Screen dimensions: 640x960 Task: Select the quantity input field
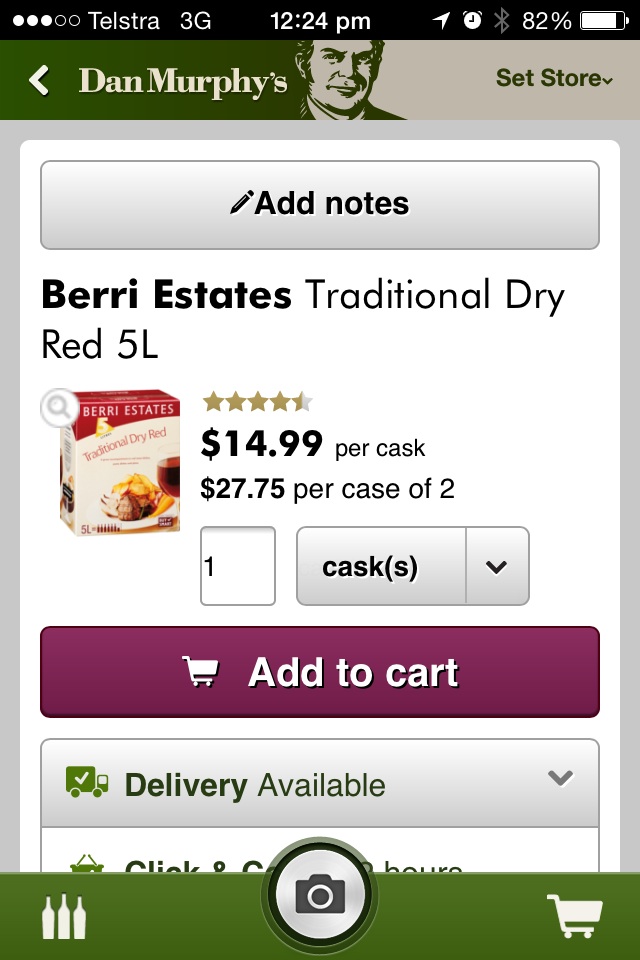[x=238, y=566]
